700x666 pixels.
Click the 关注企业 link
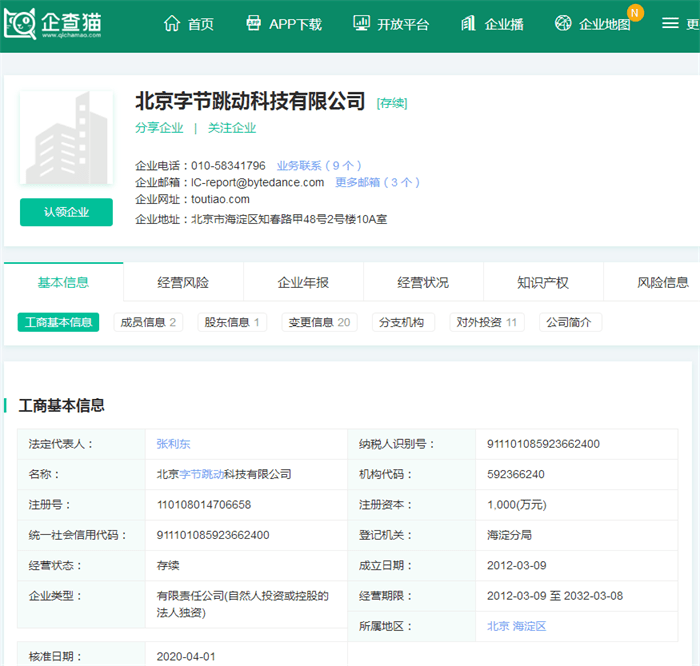coord(232,128)
